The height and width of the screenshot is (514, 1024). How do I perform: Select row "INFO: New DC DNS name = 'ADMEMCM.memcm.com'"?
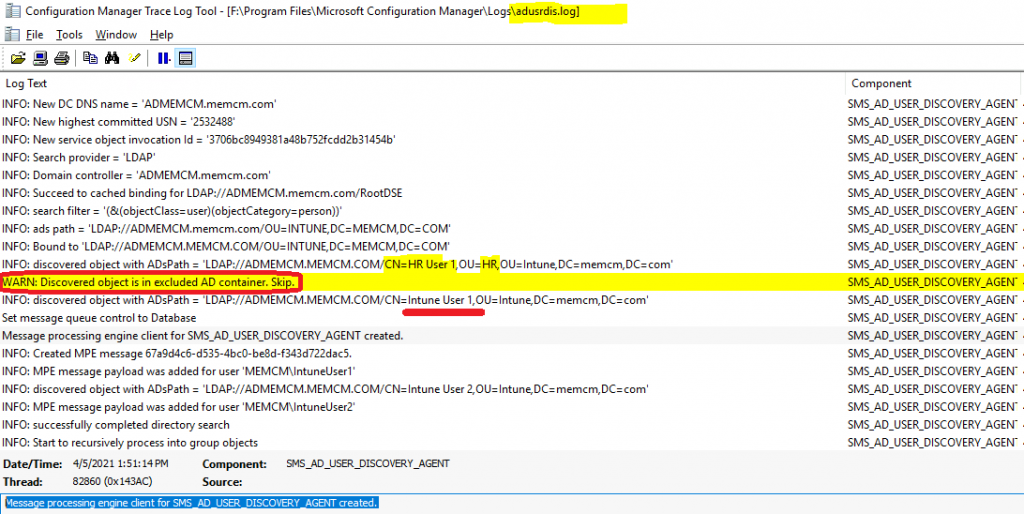click(x=512, y=104)
